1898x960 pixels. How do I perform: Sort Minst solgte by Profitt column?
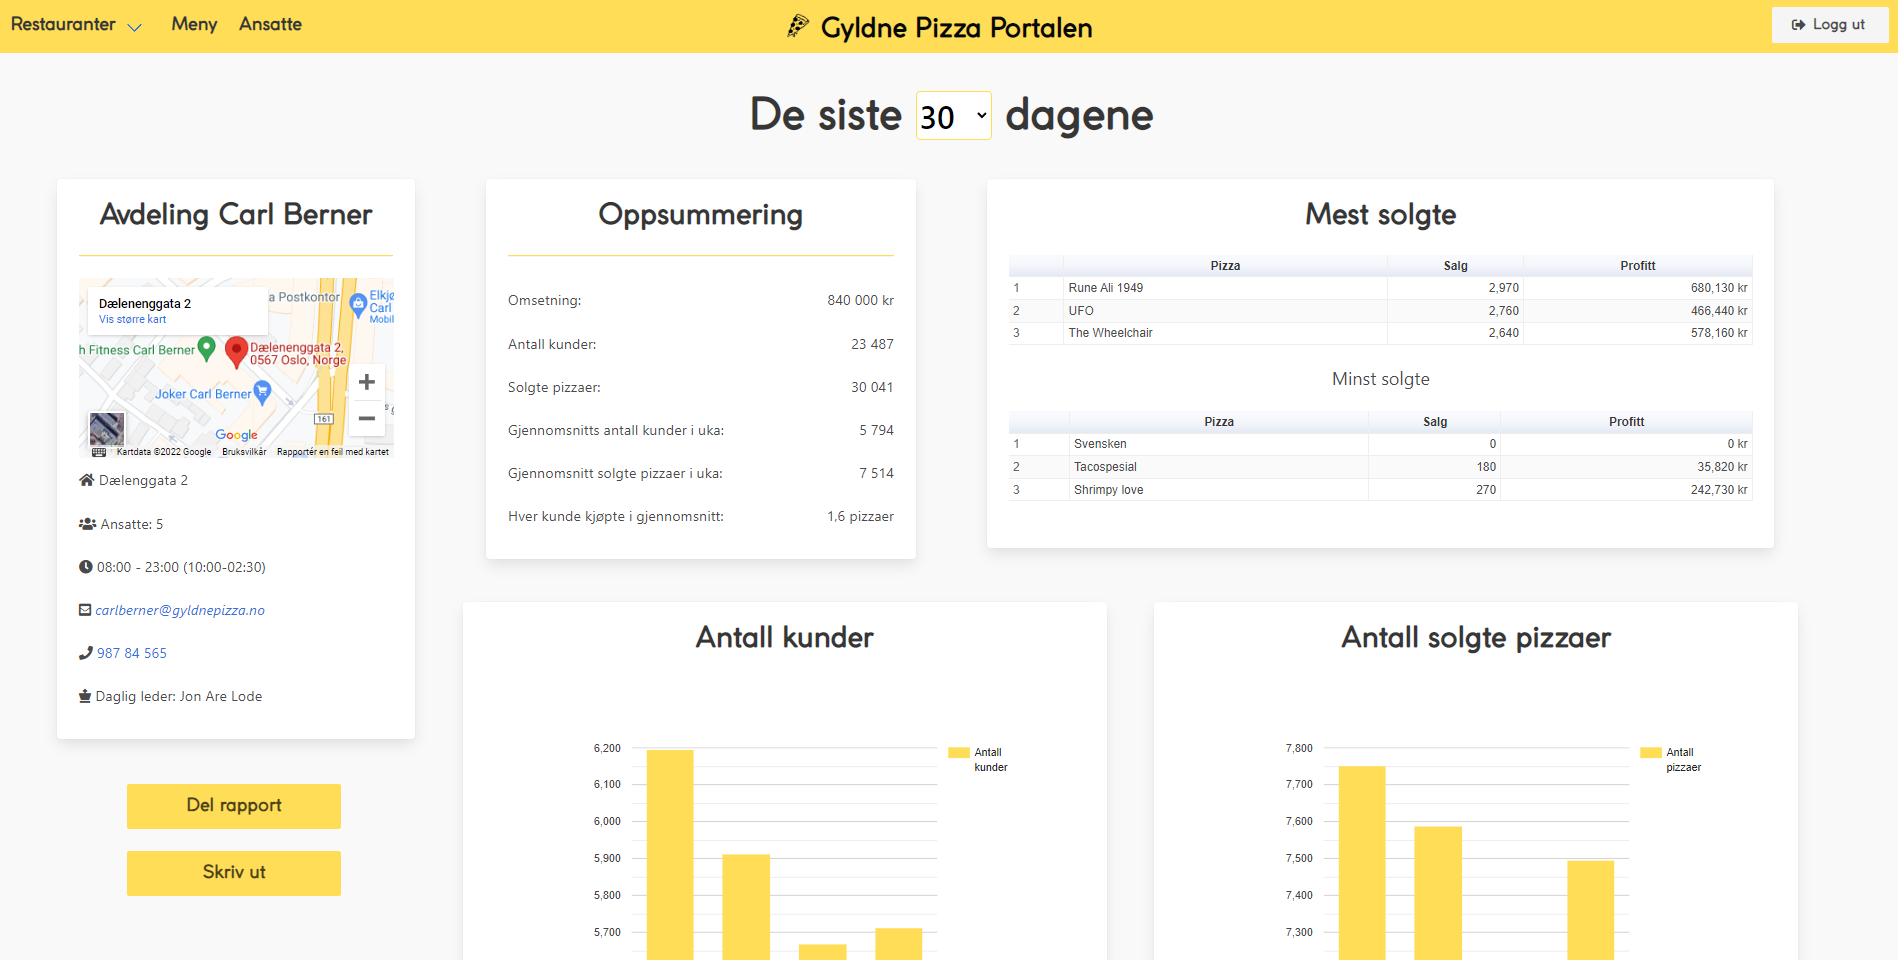1626,422
